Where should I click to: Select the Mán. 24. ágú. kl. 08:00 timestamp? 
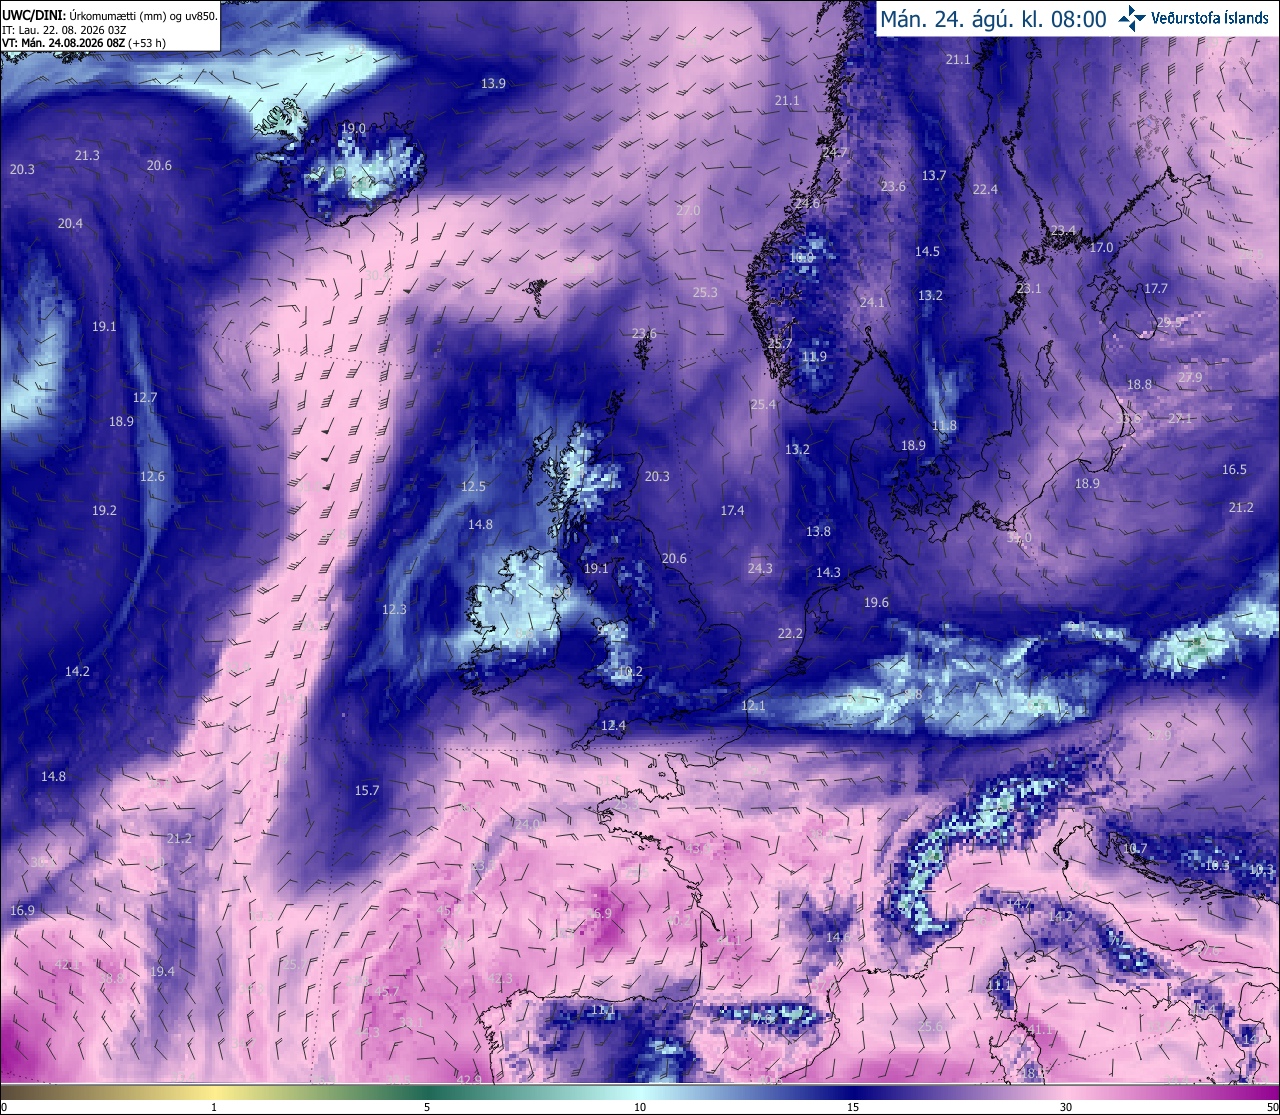[993, 19]
